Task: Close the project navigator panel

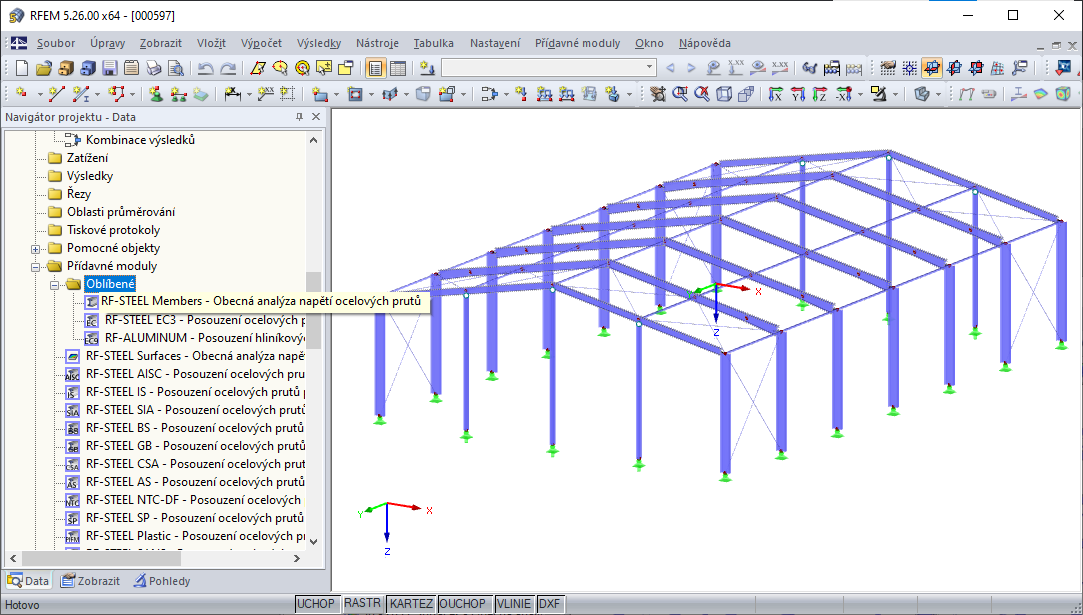Action: 316,117
